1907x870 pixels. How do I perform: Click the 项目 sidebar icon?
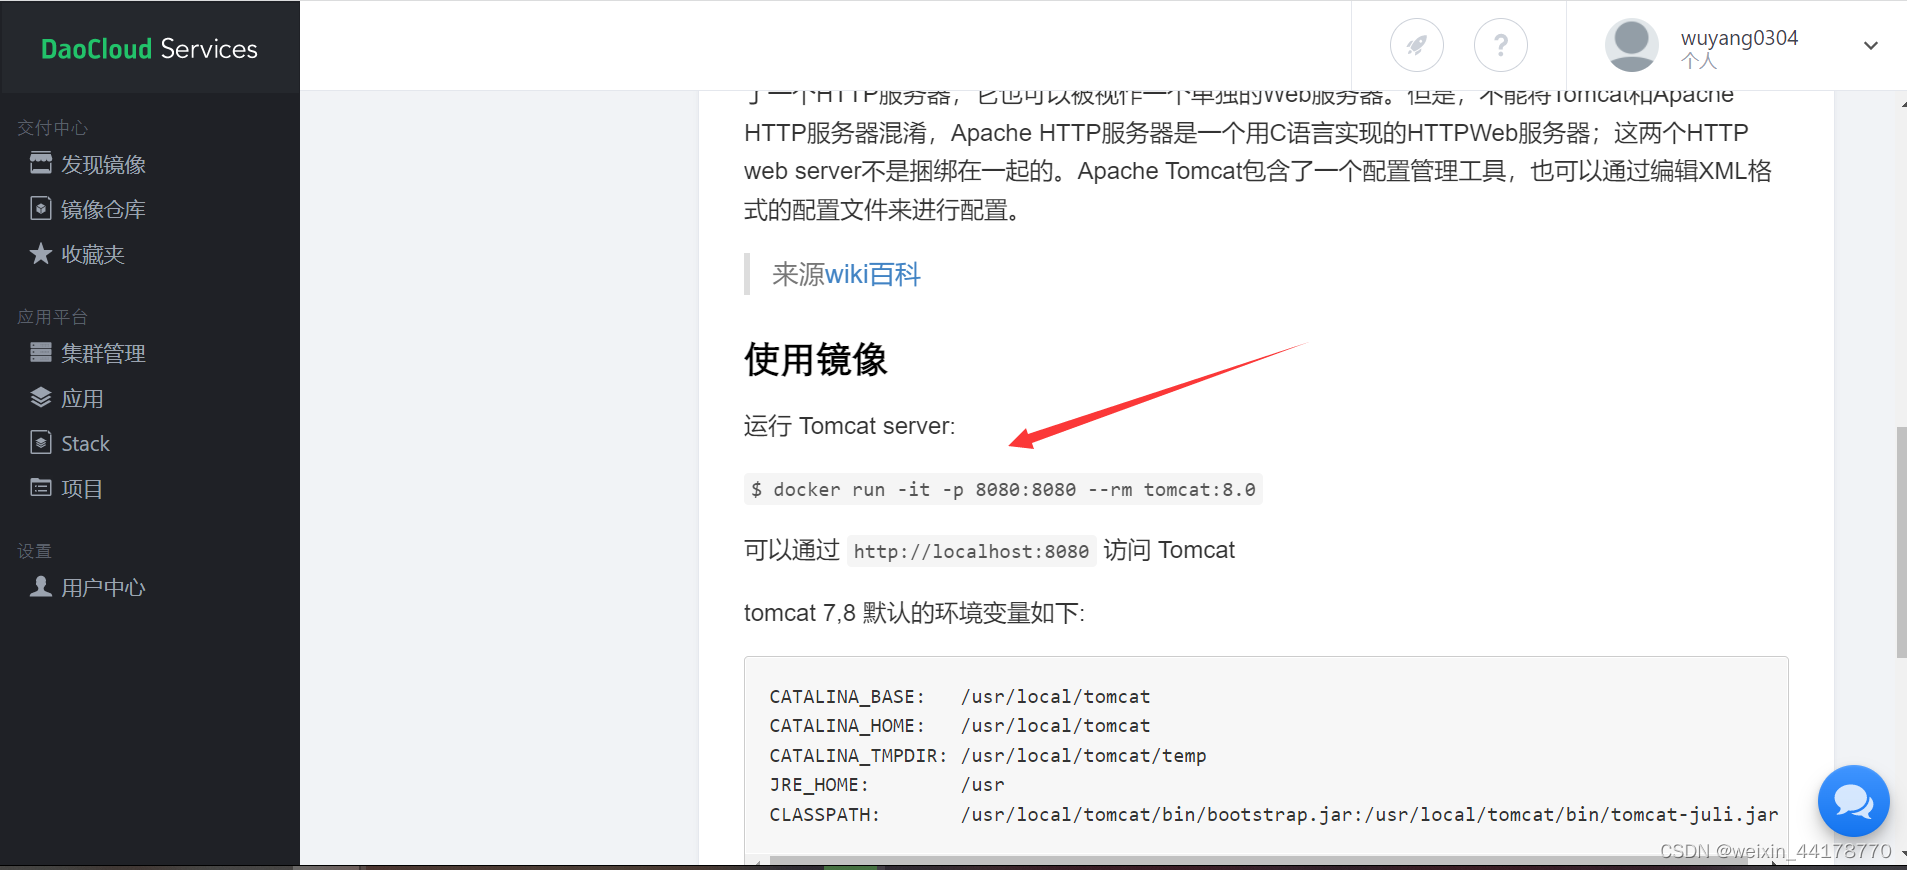click(41, 487)
